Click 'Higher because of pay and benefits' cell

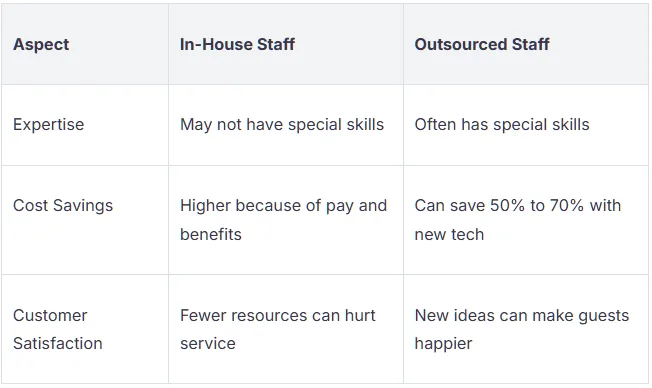tap(284, 220)
